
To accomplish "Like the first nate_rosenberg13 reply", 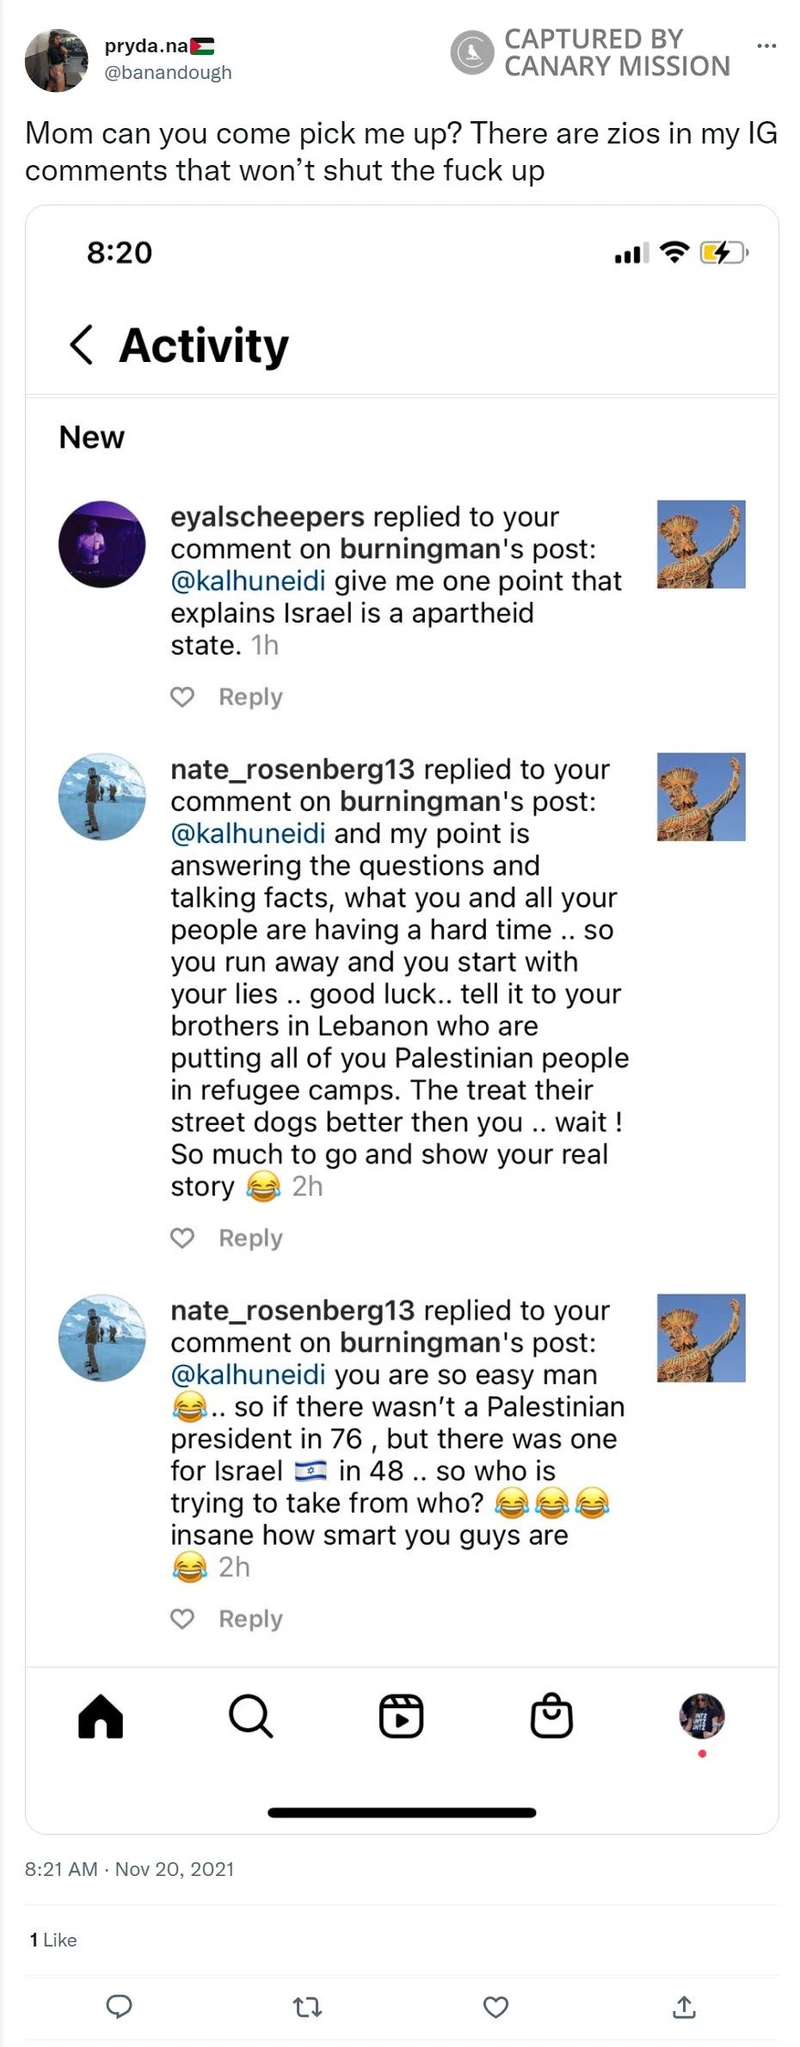I will [x=182, y=1238].
